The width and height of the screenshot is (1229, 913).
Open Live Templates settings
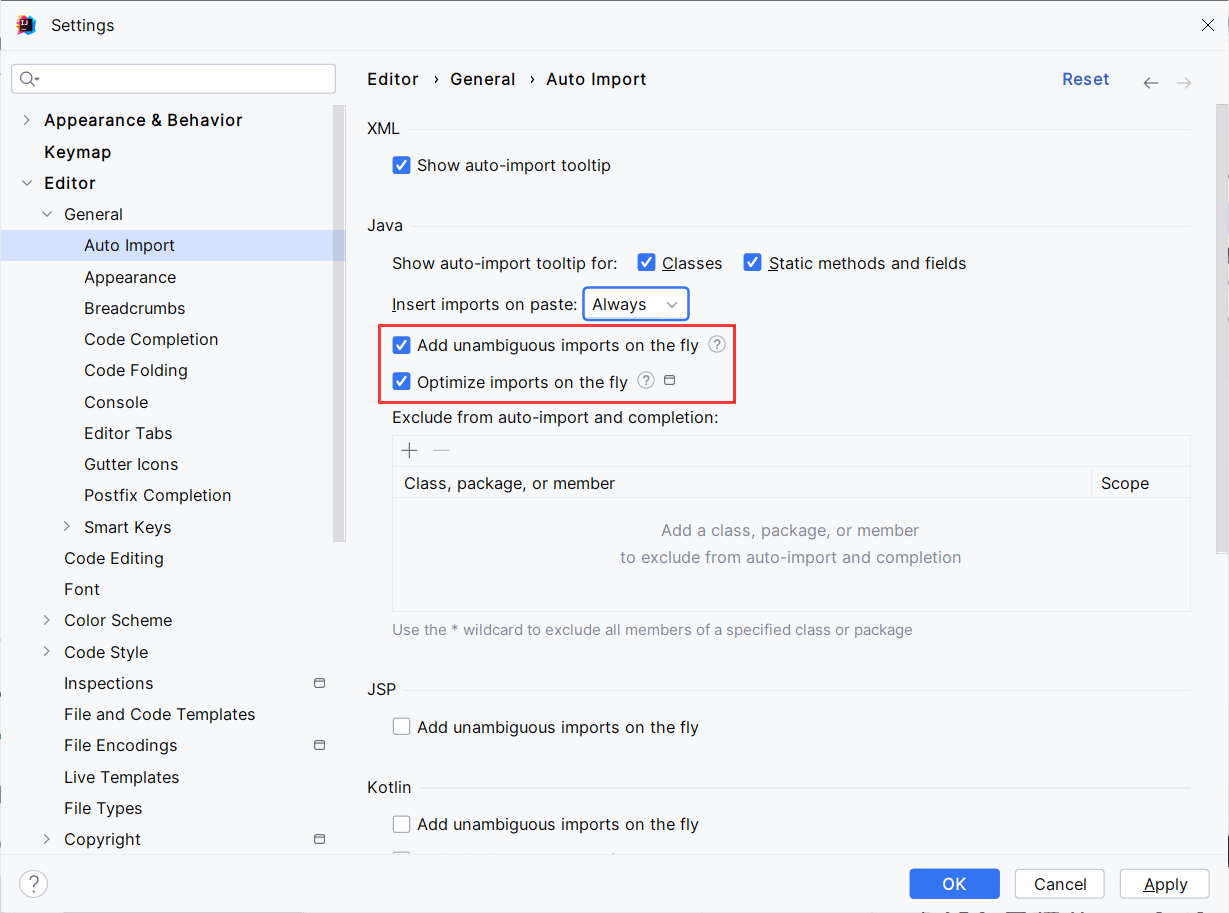click(122, 777)
